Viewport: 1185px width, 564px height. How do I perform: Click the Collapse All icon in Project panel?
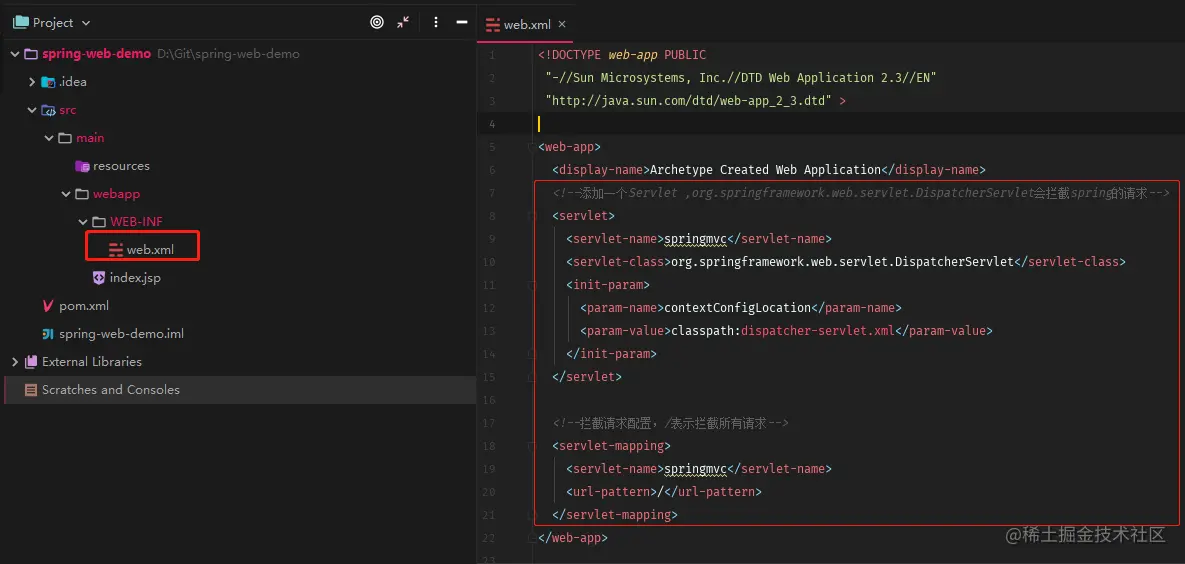403,22
